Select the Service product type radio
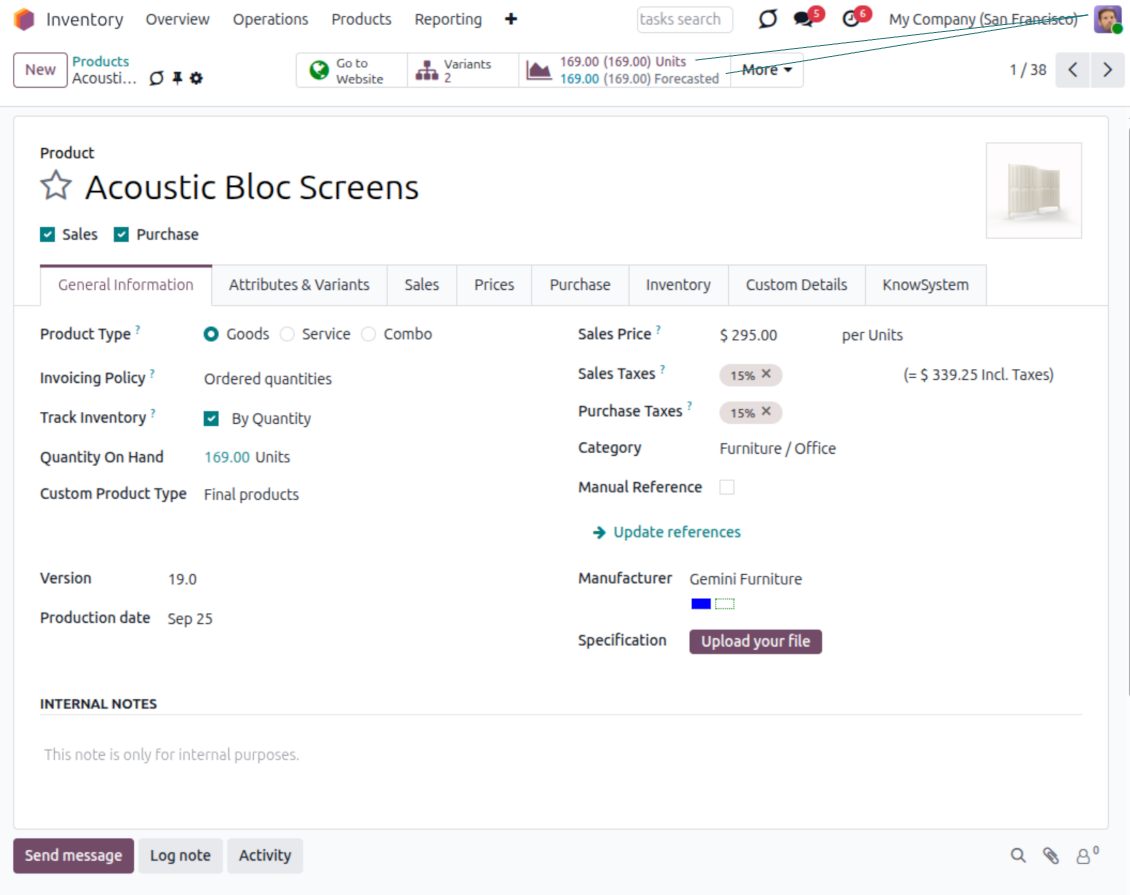The image size is (1130, 895). (288, 334)
